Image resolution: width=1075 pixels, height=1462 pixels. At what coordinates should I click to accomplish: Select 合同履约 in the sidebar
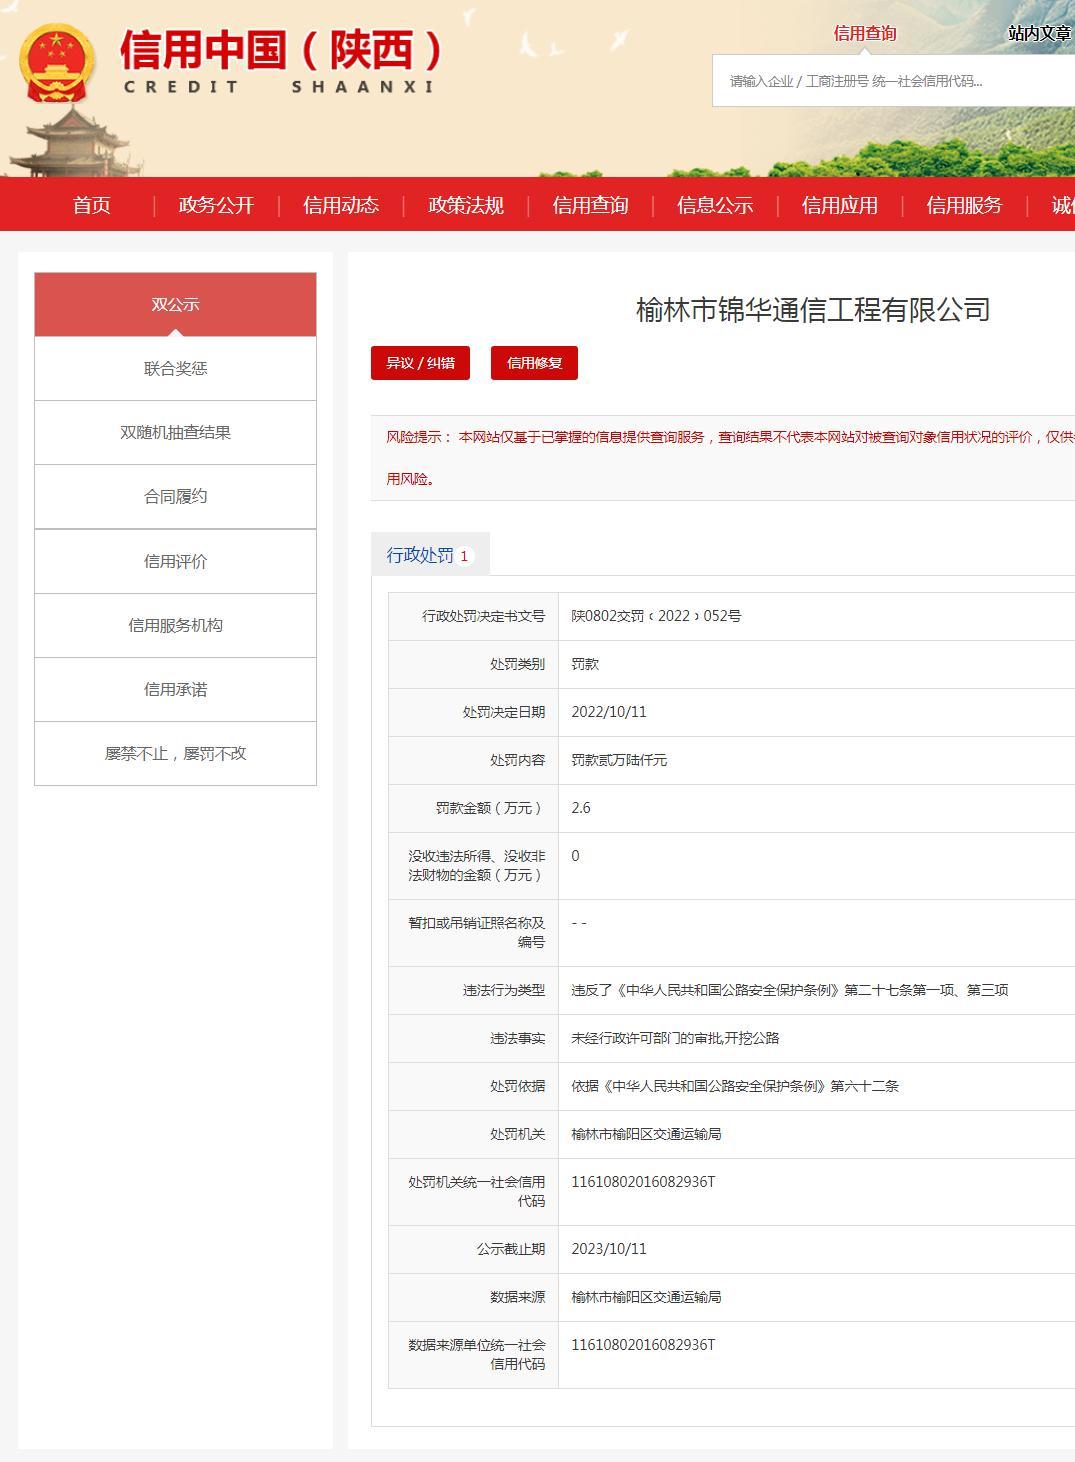[175, 496]
